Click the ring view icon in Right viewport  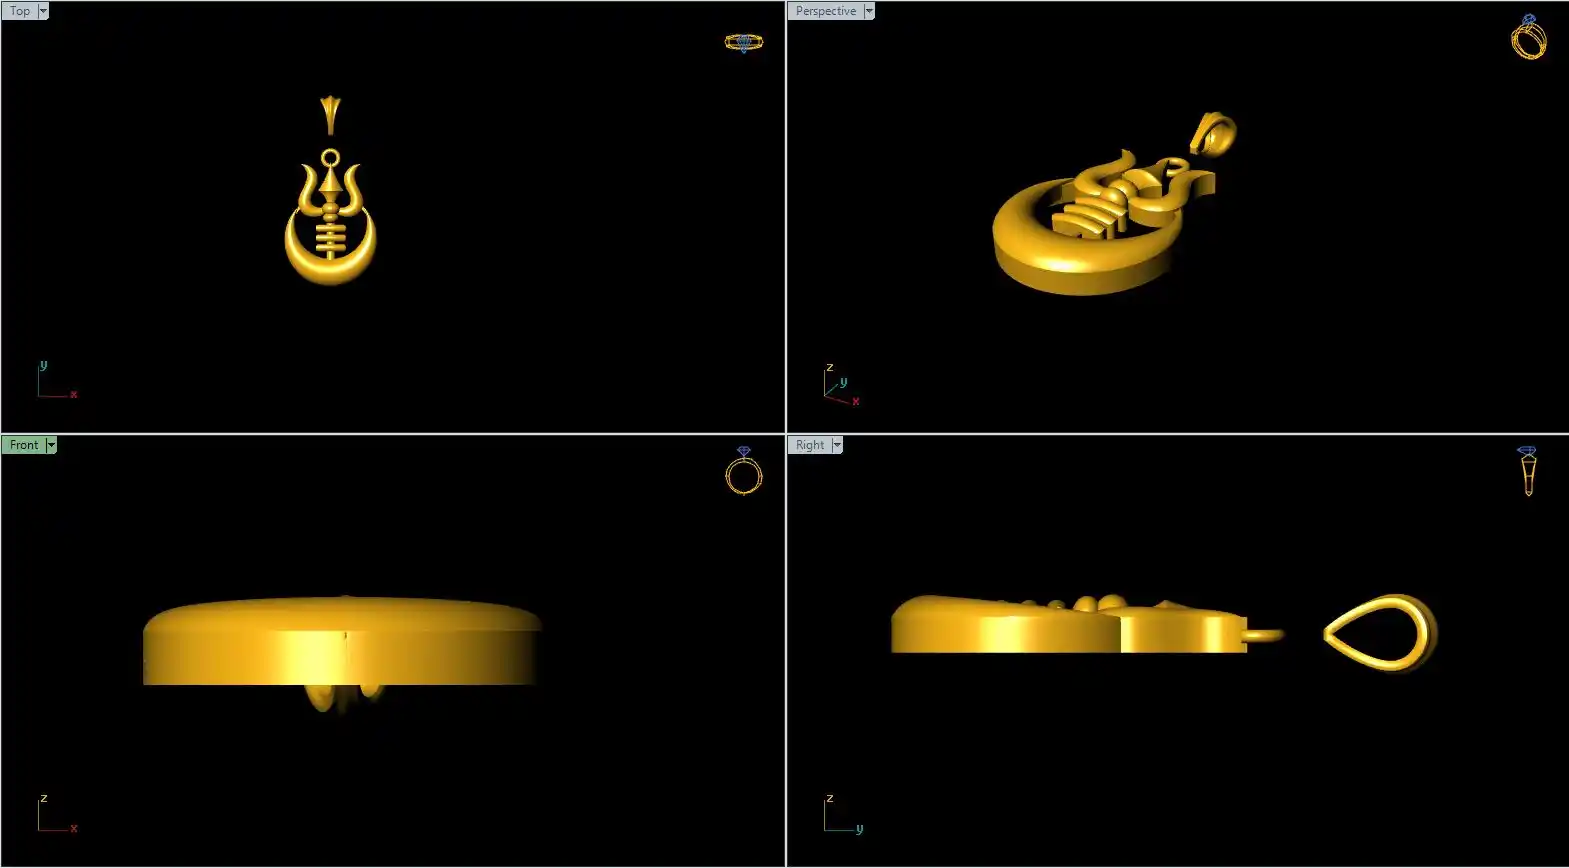[1527, 470]
